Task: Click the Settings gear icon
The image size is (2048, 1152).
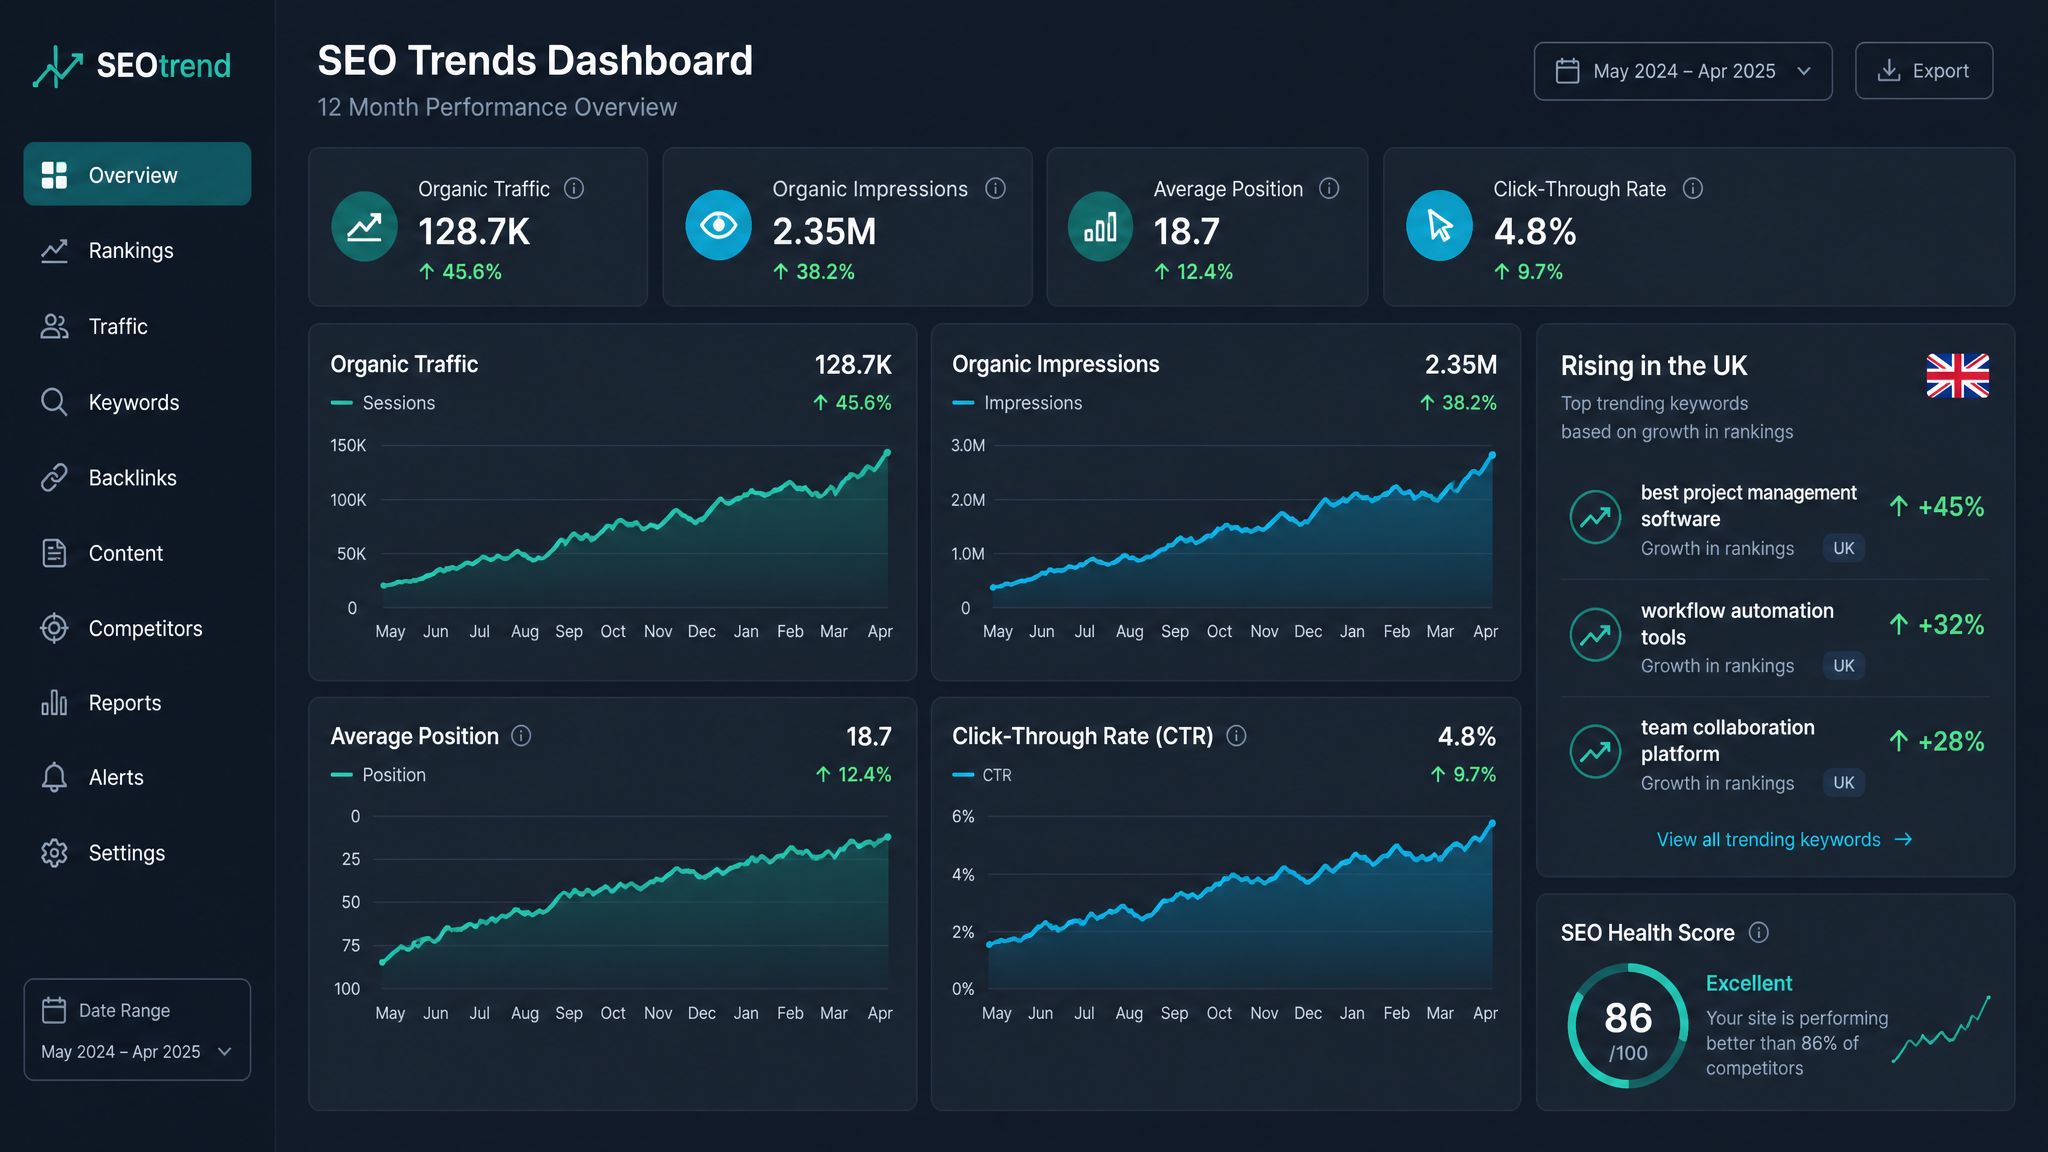Action: (x=54, y=853)
